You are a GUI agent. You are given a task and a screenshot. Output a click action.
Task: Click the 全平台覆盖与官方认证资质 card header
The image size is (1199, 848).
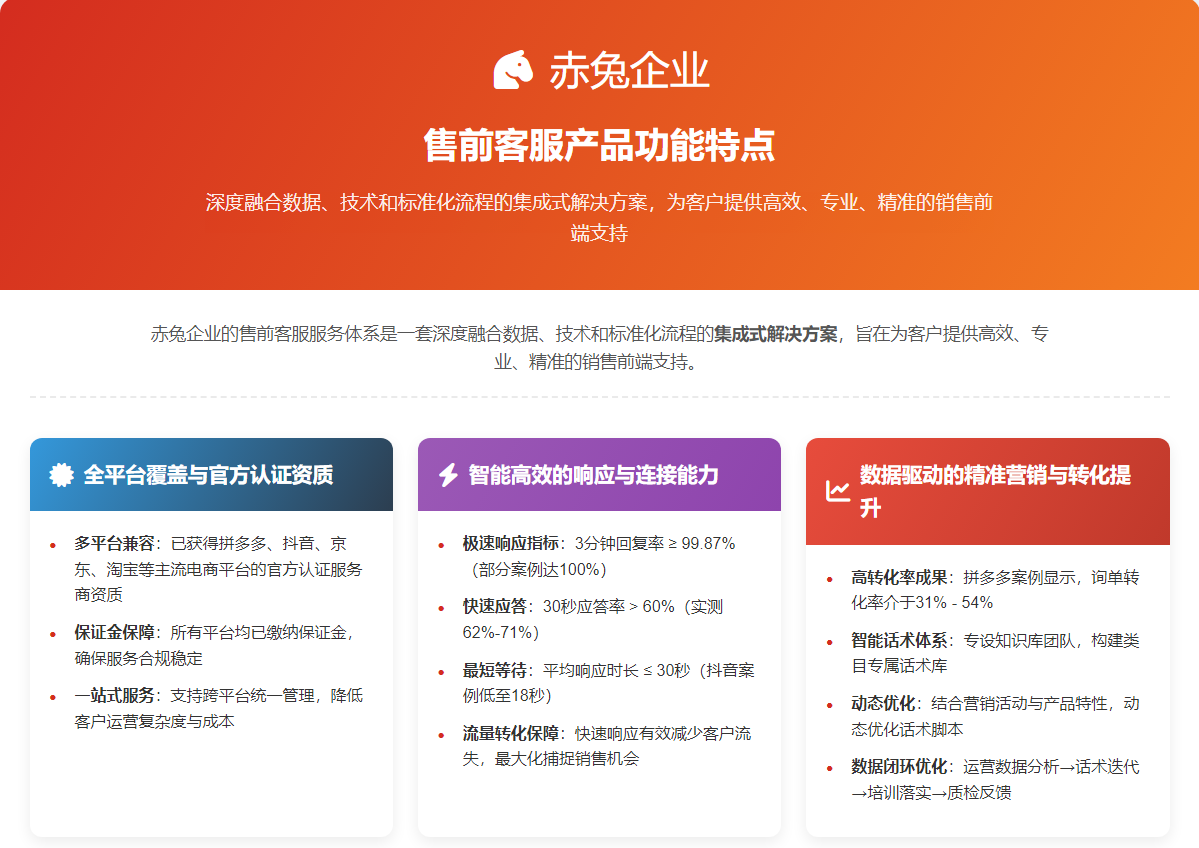click(x=208, y=475)
